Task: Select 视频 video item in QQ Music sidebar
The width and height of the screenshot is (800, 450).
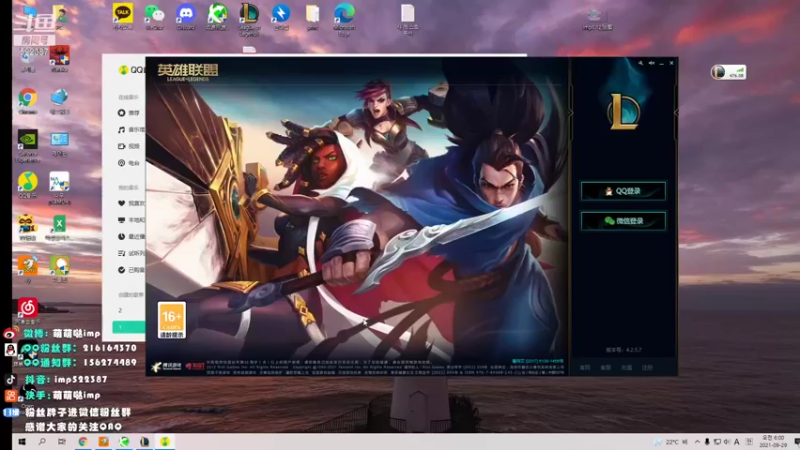Action: pyautogui.click(x=129, y=146)
